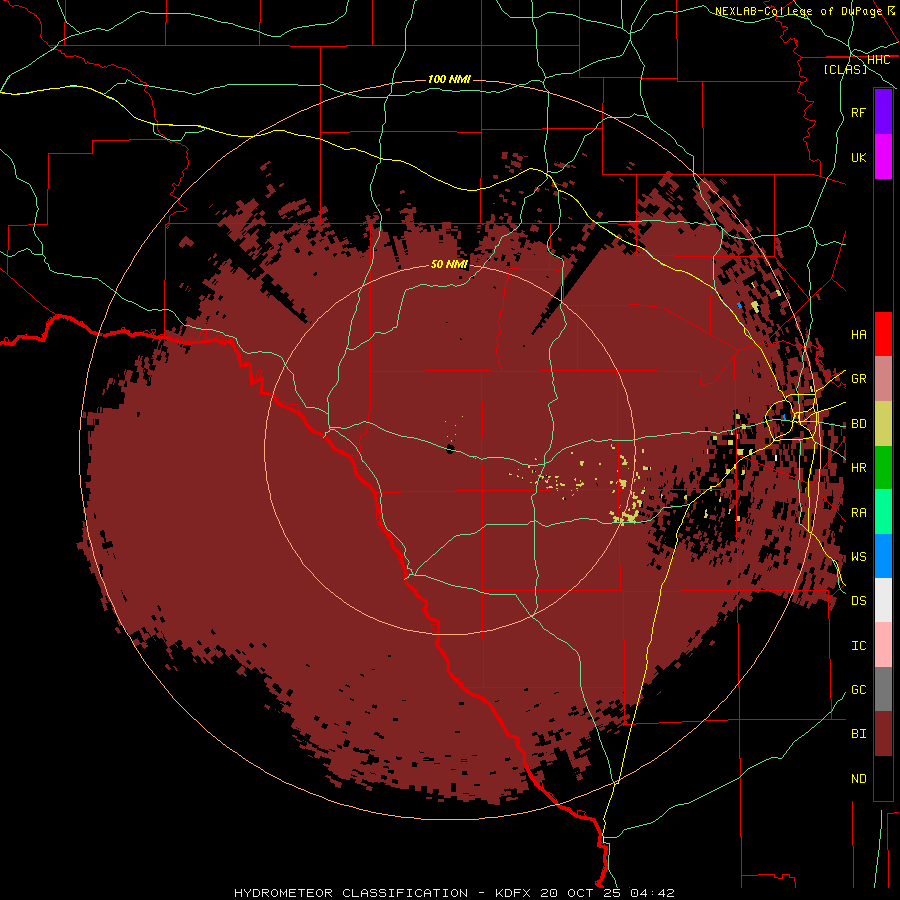Click the 'DS' legend label
This screenshot has width=900, height=900.
tap(858, 601)
